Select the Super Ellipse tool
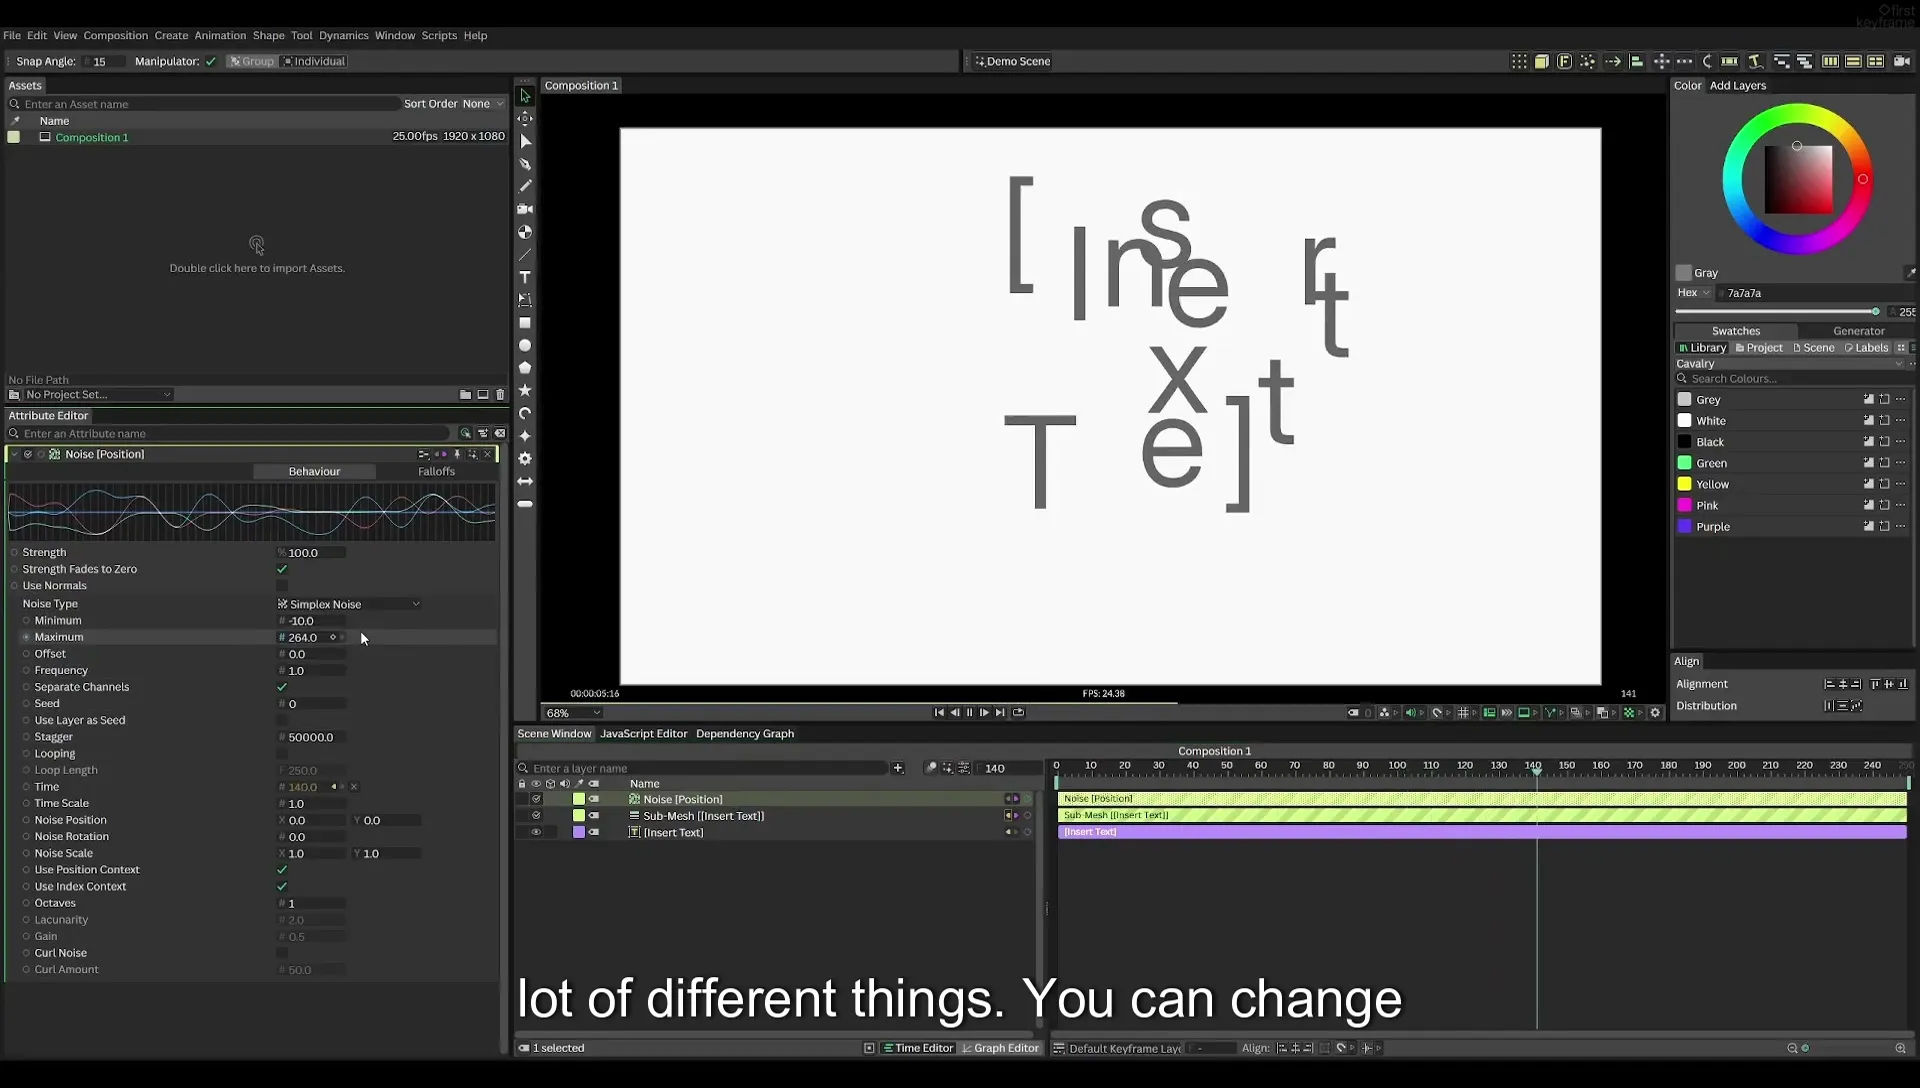This screenshot has width=1920, height=1088. pos(525,436)
